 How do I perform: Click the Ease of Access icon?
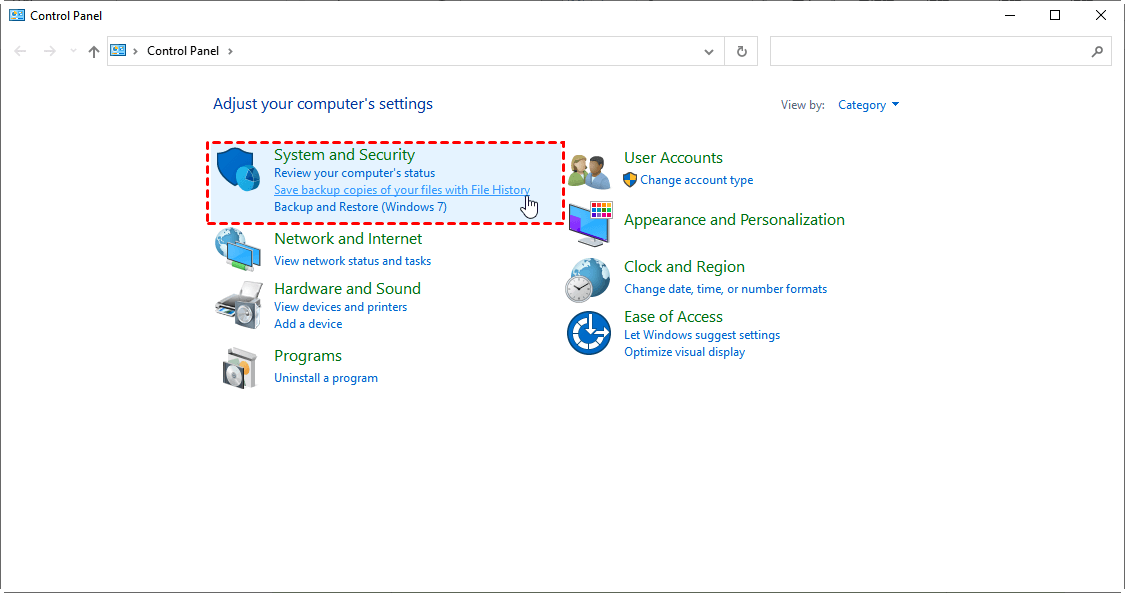click(x=588, y=332)
